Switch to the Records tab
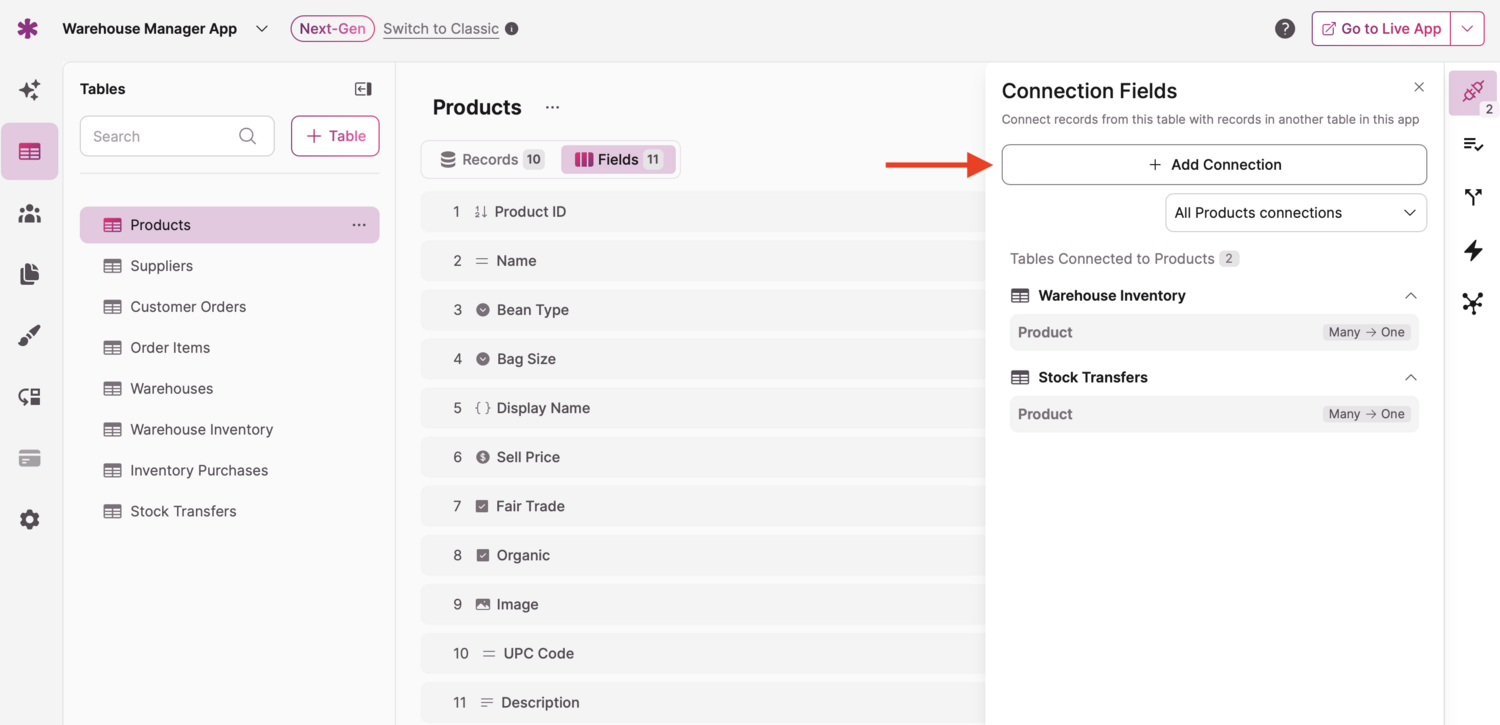Screen dimensions: 1500x725 (490, 160)
